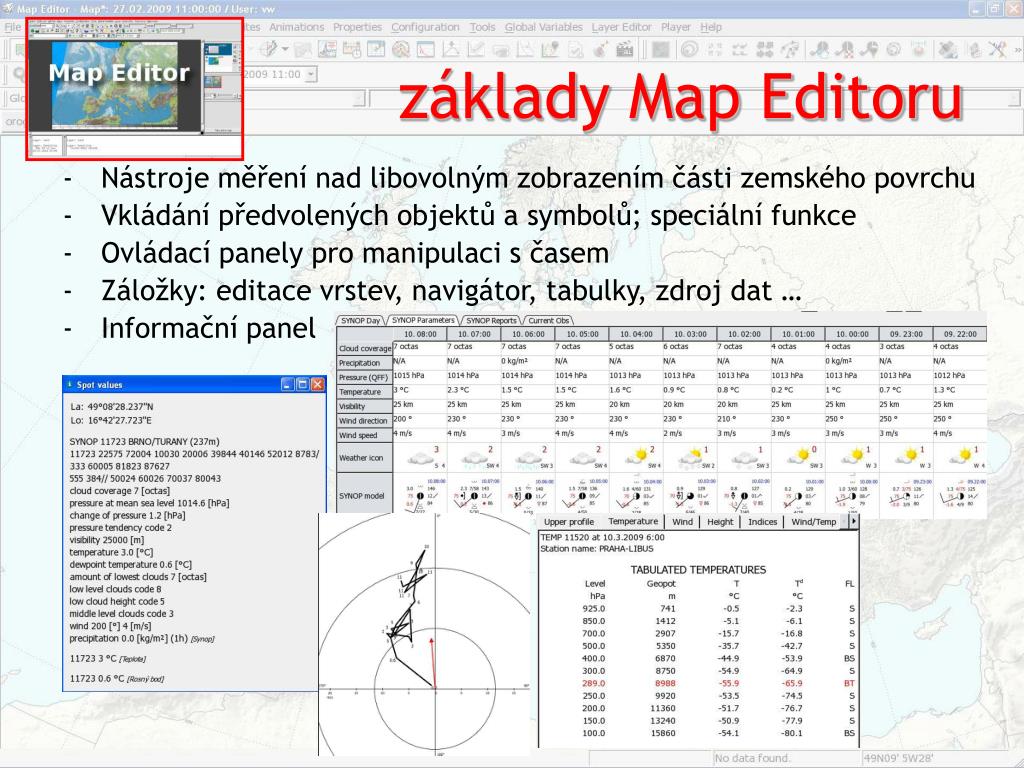Click the 925.0 level row value
Image resolution: width=1024 pixels, height=768 pixels.
594,608
